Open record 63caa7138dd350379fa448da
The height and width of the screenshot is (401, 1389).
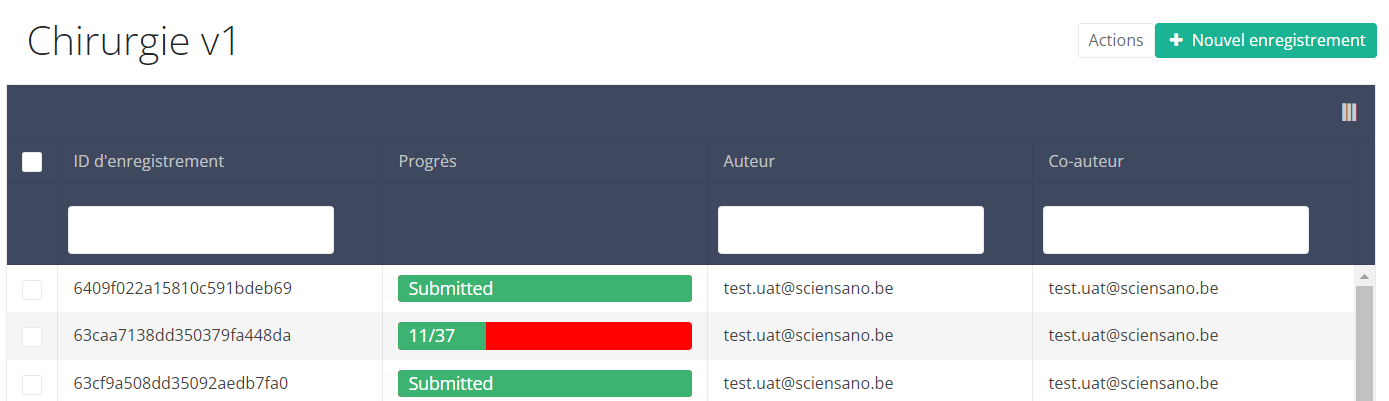click(183, 336)
